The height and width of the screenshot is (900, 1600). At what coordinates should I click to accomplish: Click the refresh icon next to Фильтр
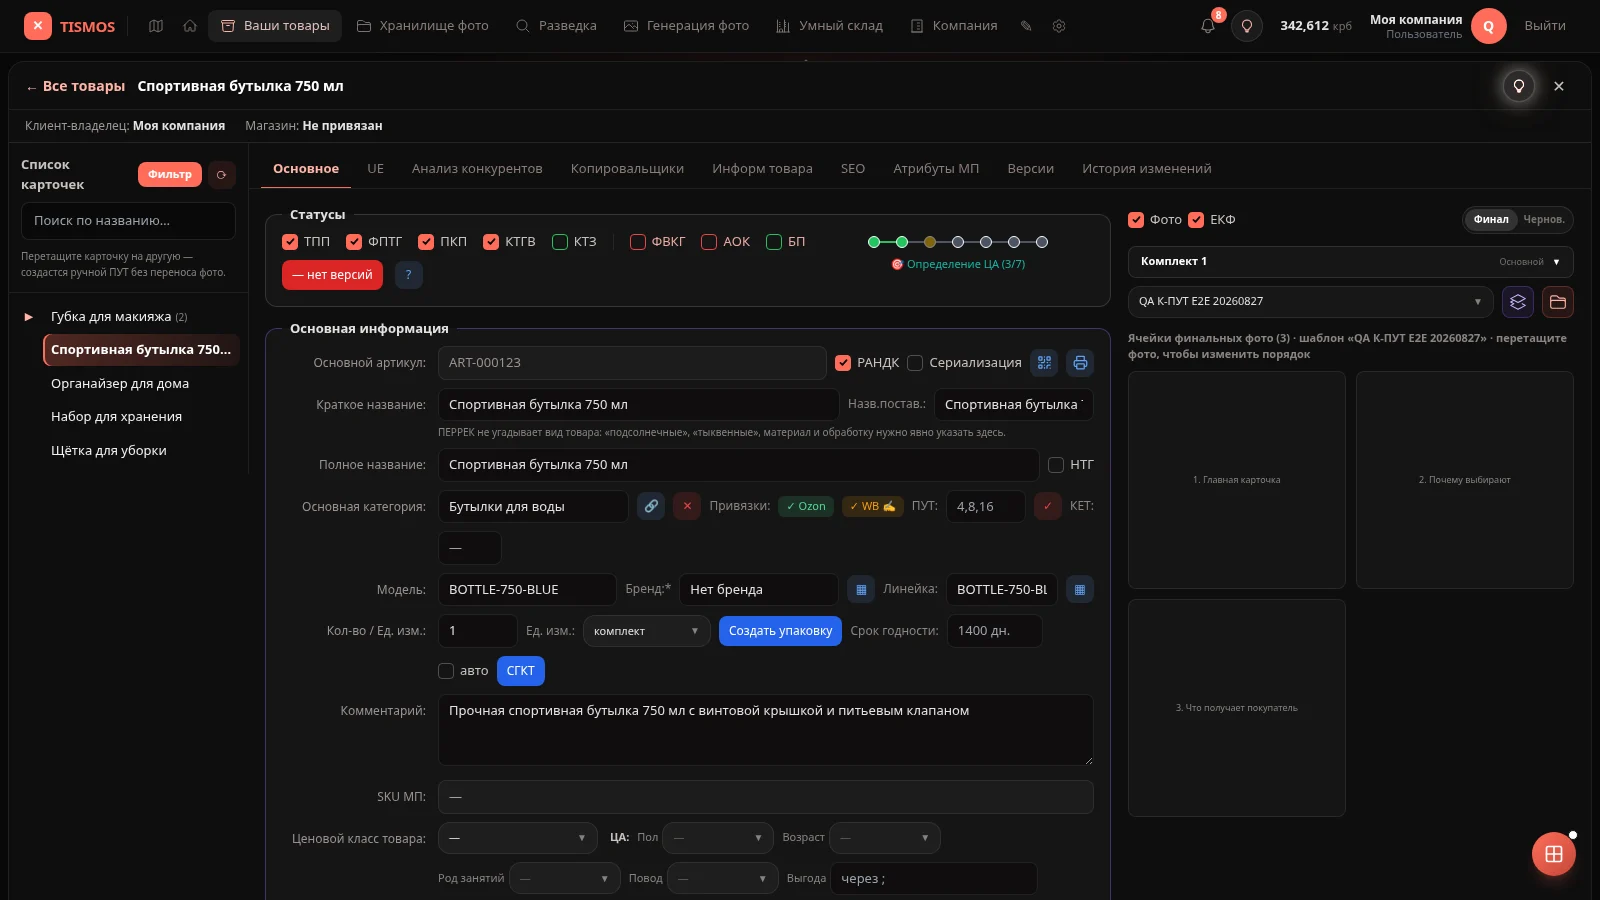(x=222, y=175)
